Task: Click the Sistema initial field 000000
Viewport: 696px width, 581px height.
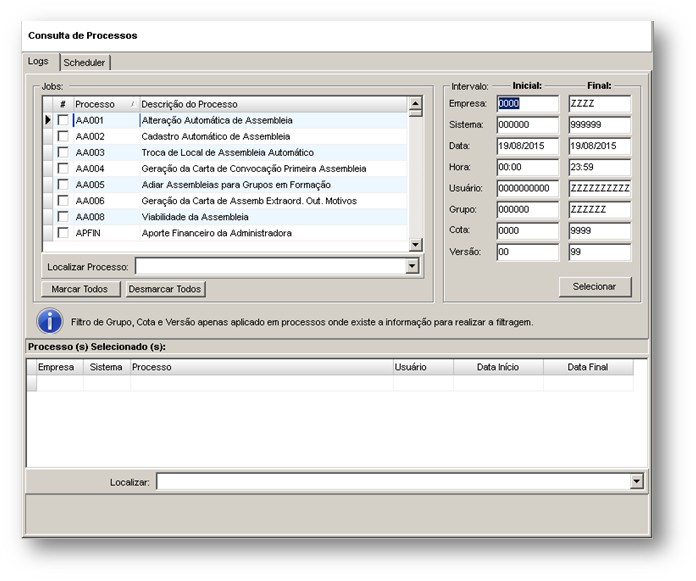Action: tap(527, 125)
